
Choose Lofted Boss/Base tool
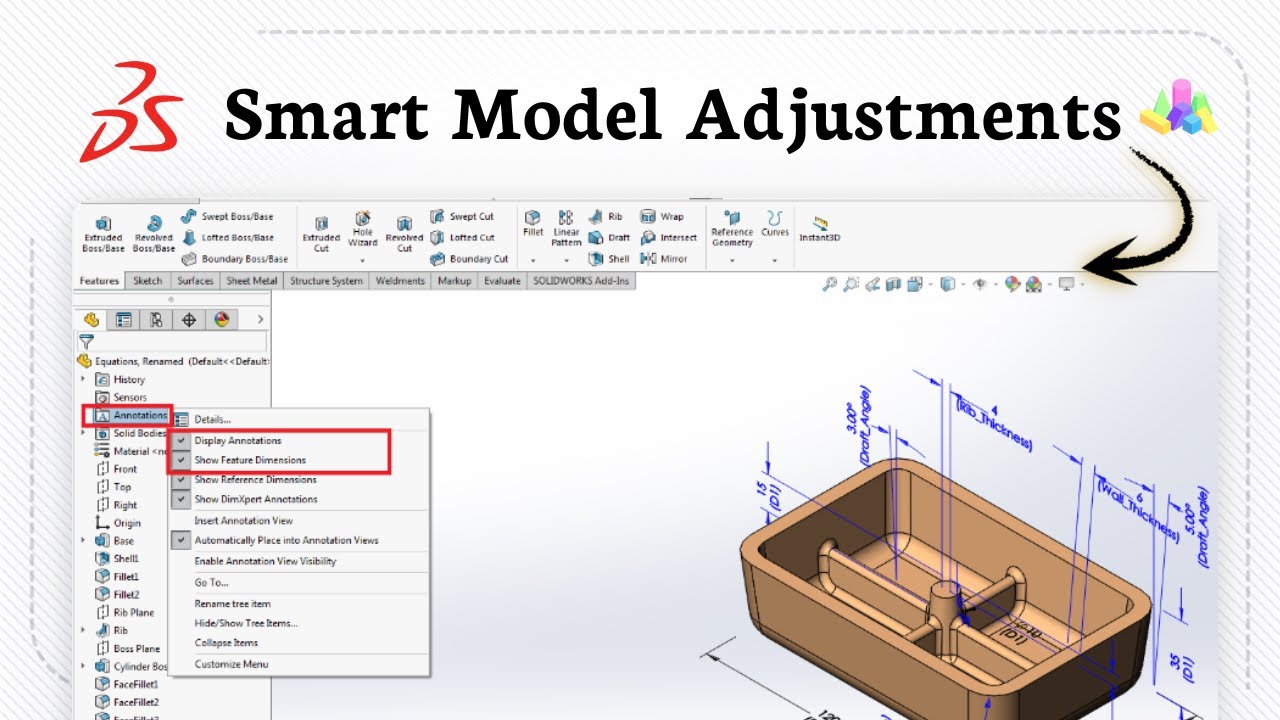coord(228,238)
